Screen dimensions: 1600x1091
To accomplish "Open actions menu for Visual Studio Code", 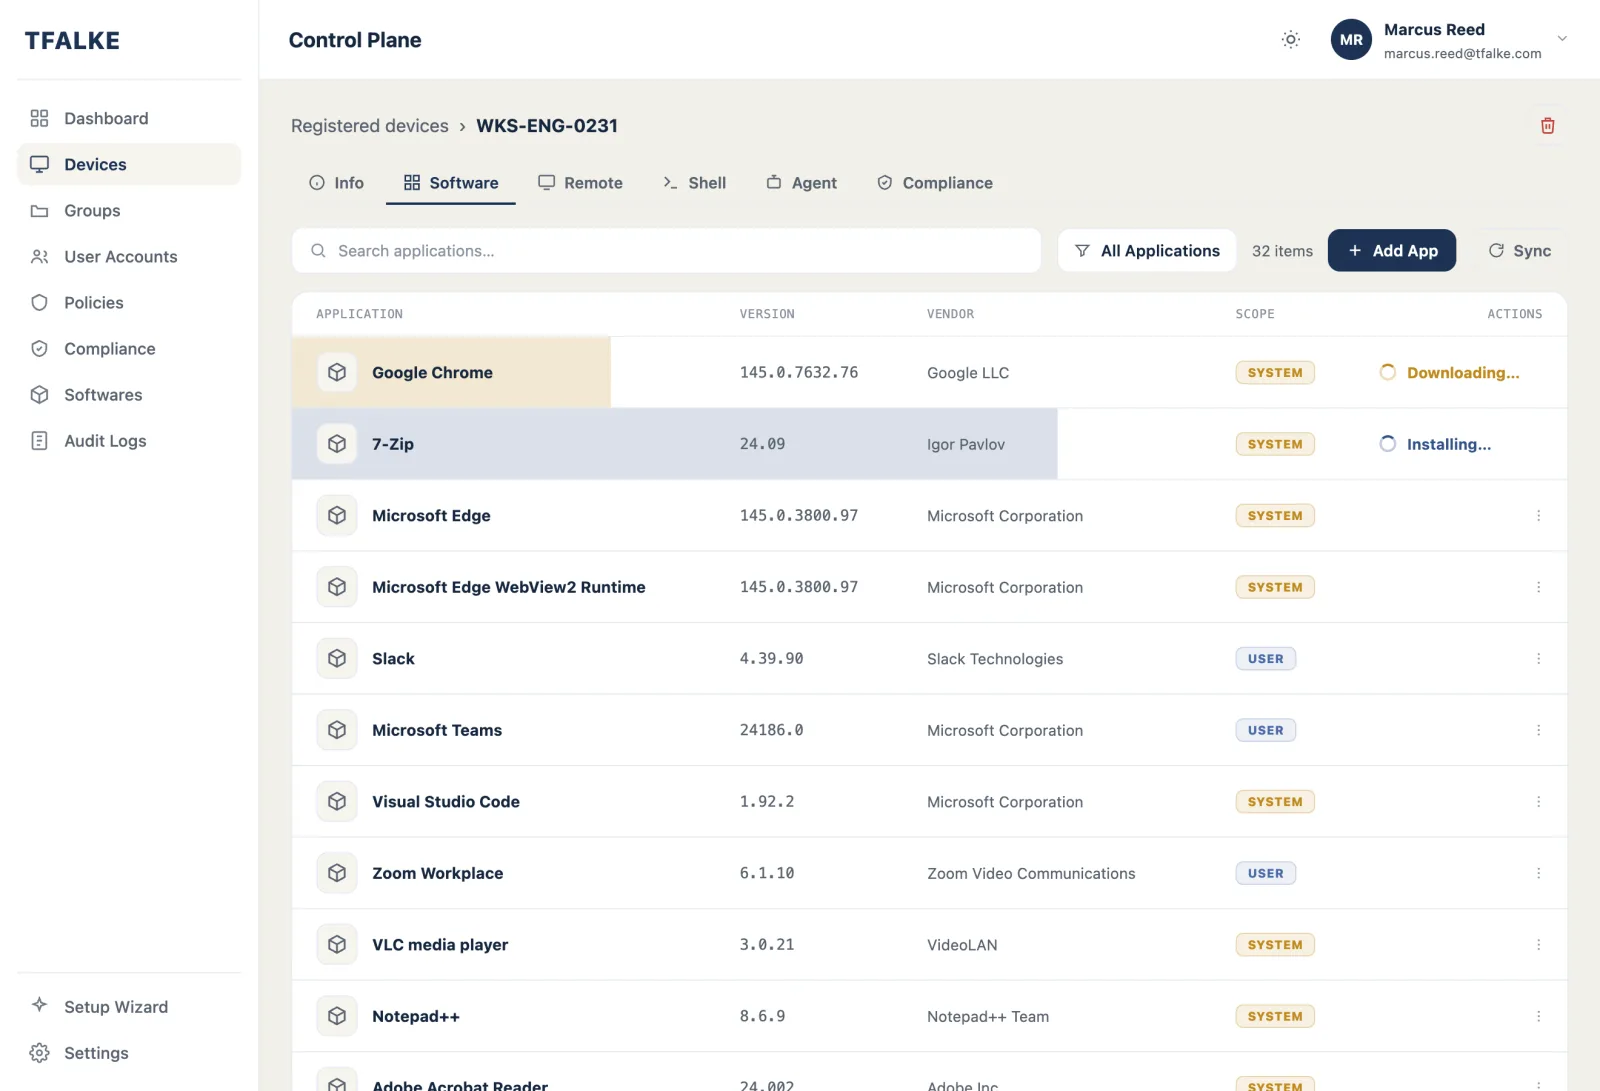I will point(1538,801).
